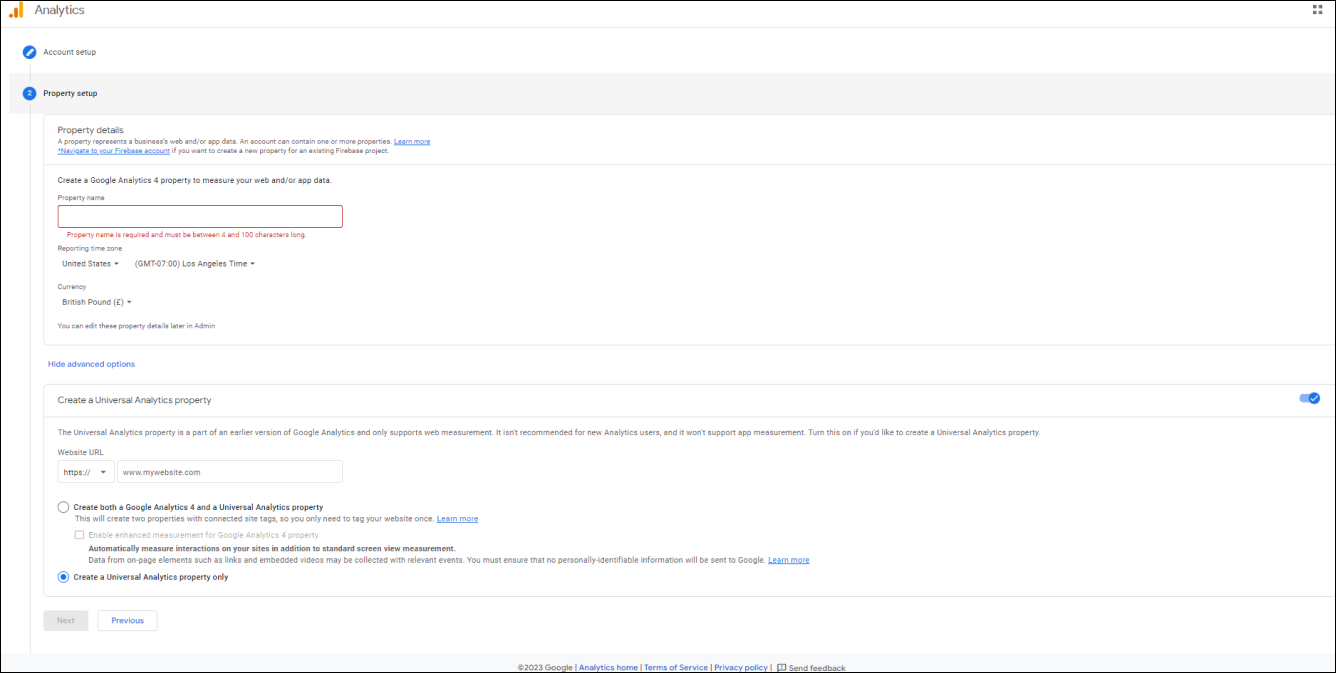Select Create a Universal Analytics property only
The height and width of the screenshot is (673, 1336).
(x=64, y=576)
